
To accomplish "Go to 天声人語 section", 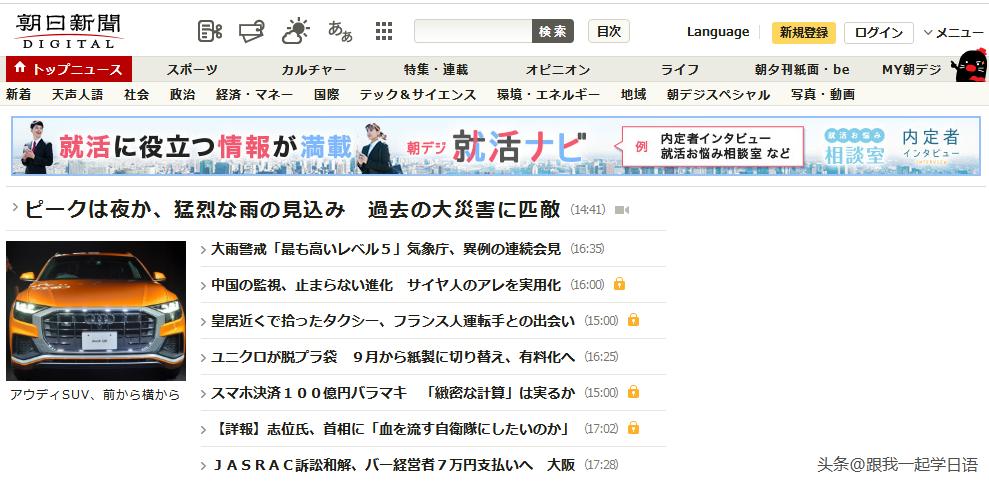I will pos(77,95).
